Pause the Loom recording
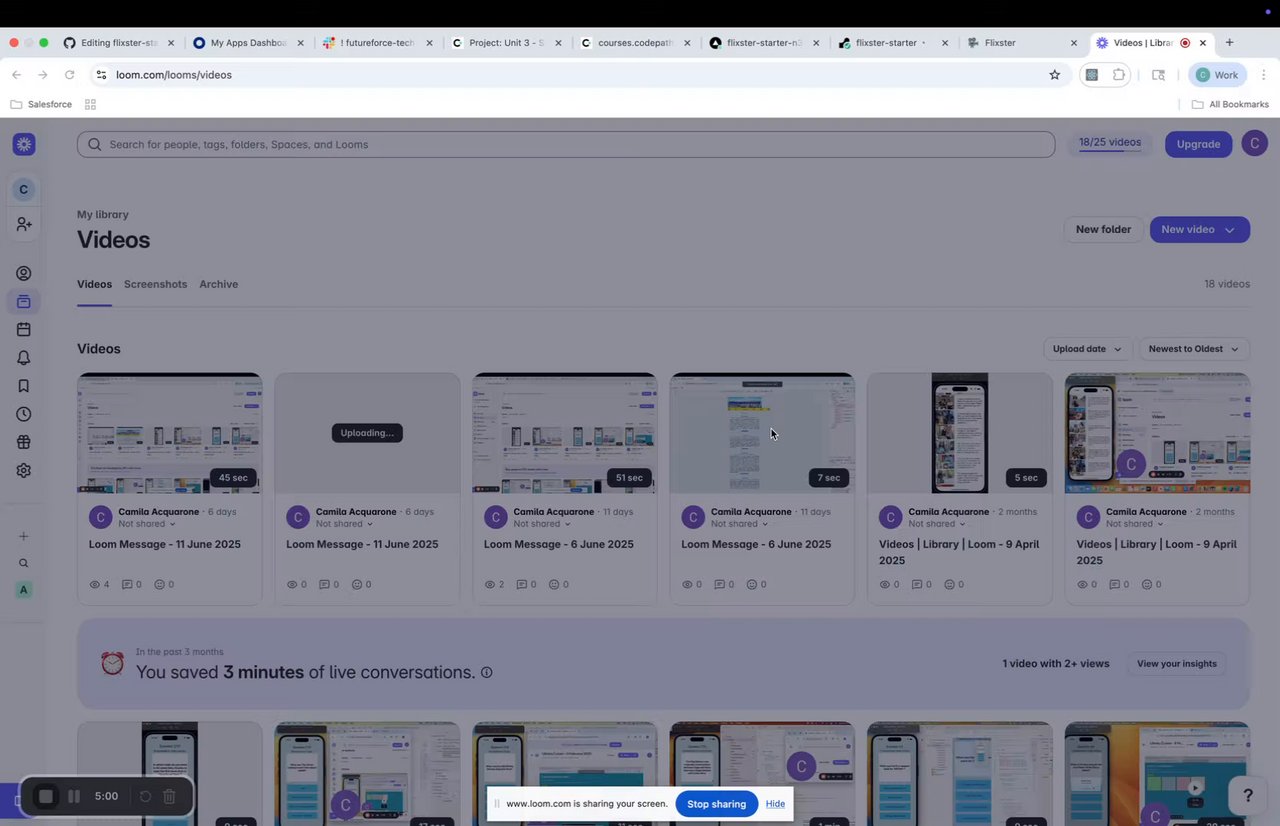Screen dimensions: 1280x826 73,796
